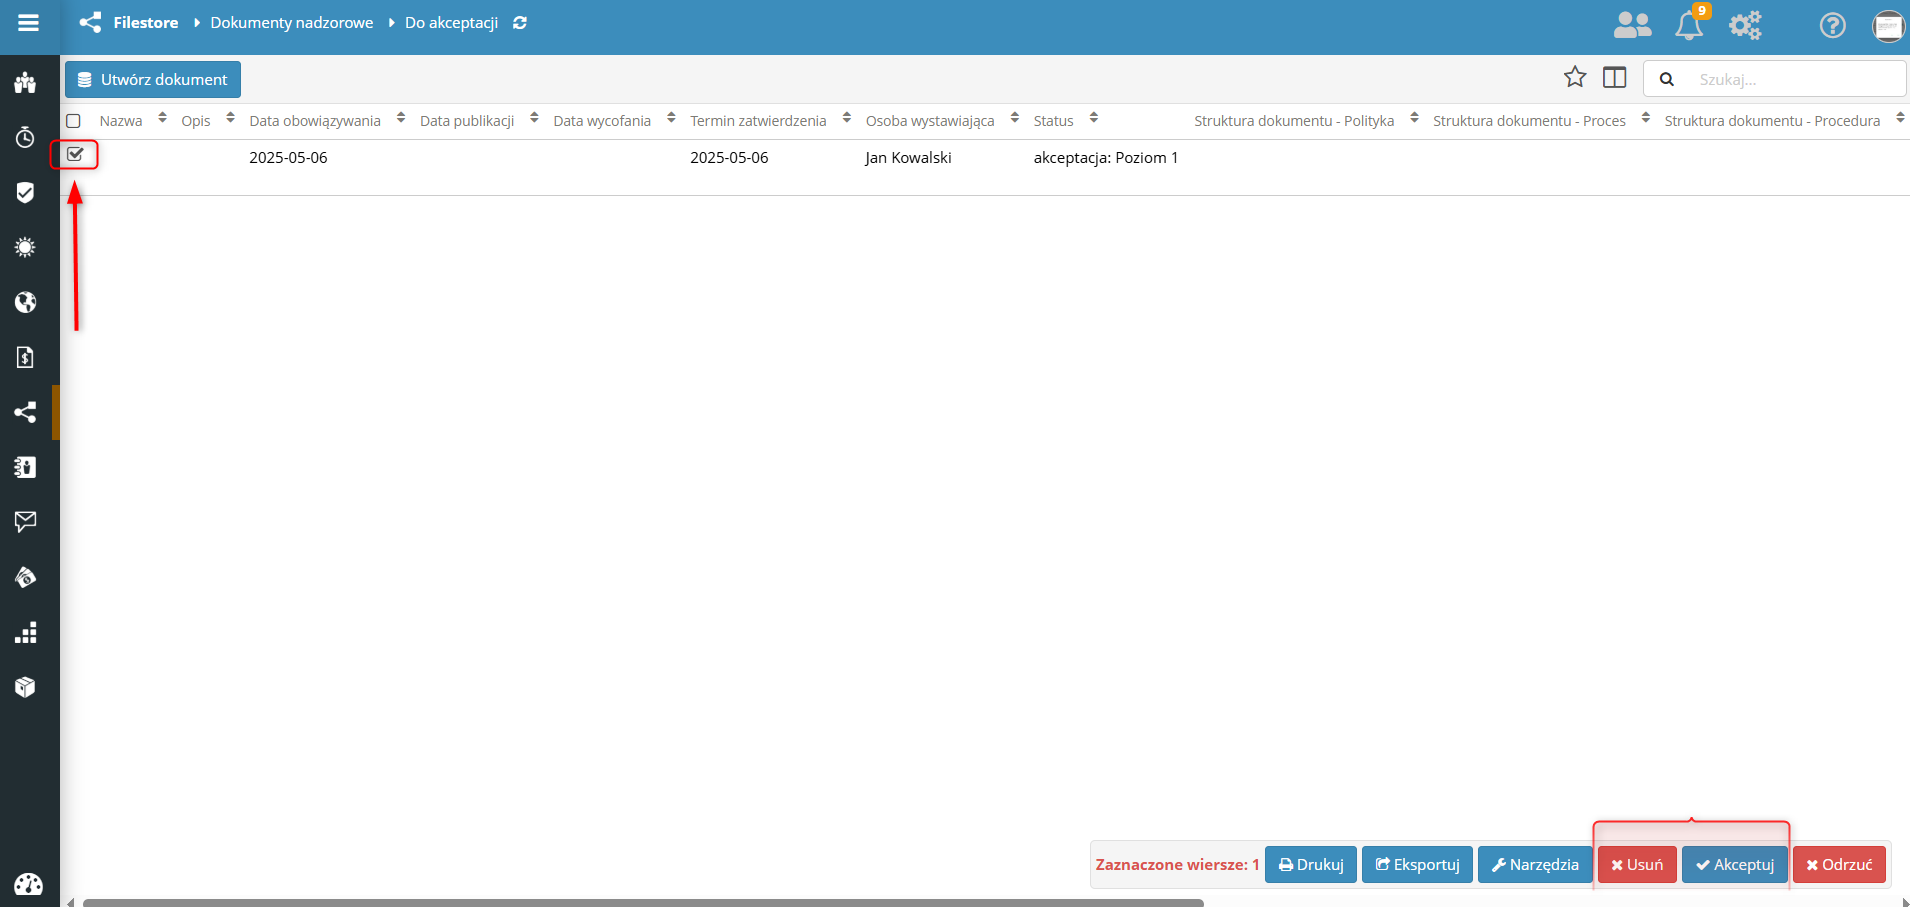Click the red Usuń button
1910x907 pixels.
click(x=1637, y=864)
